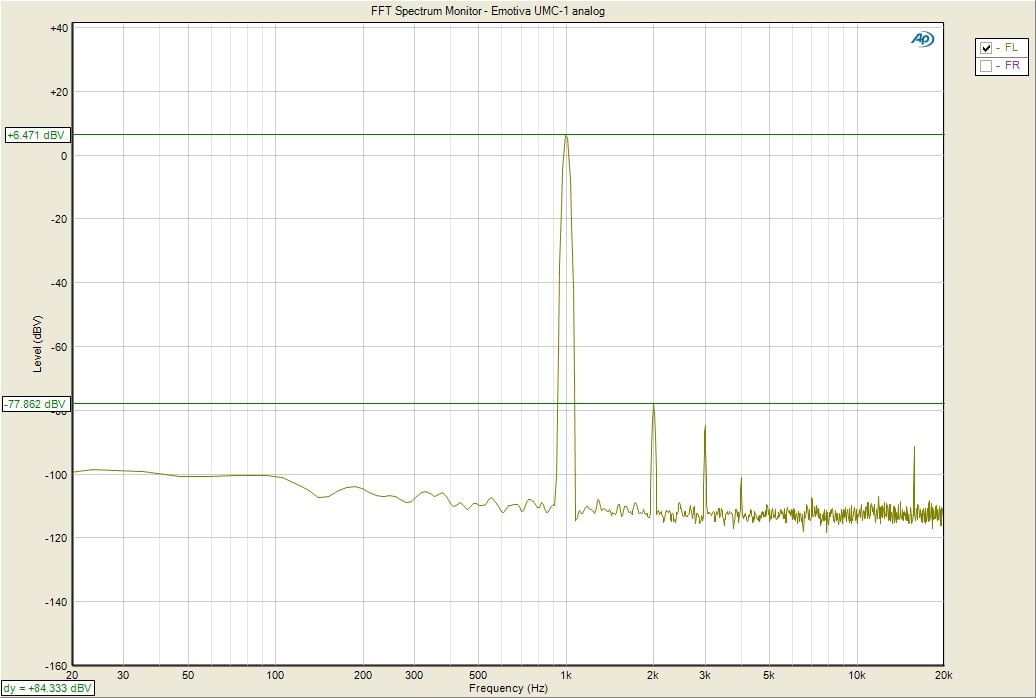This screenshot has width=1036, height=698.
Task: Click the AP logo in the graph corner
Action: click(921, 39)
